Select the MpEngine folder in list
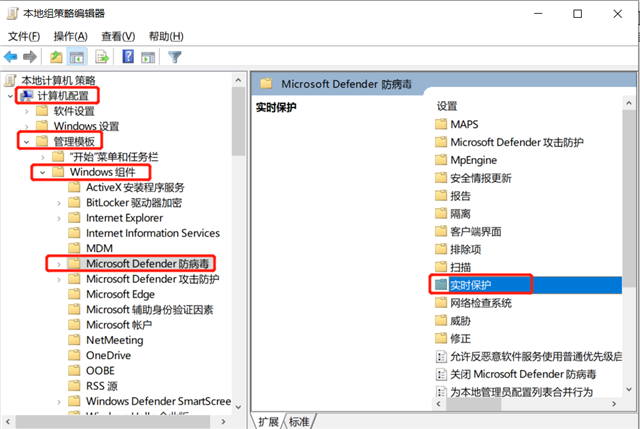This screenshot has height=429, width=640. pos(473,160)
